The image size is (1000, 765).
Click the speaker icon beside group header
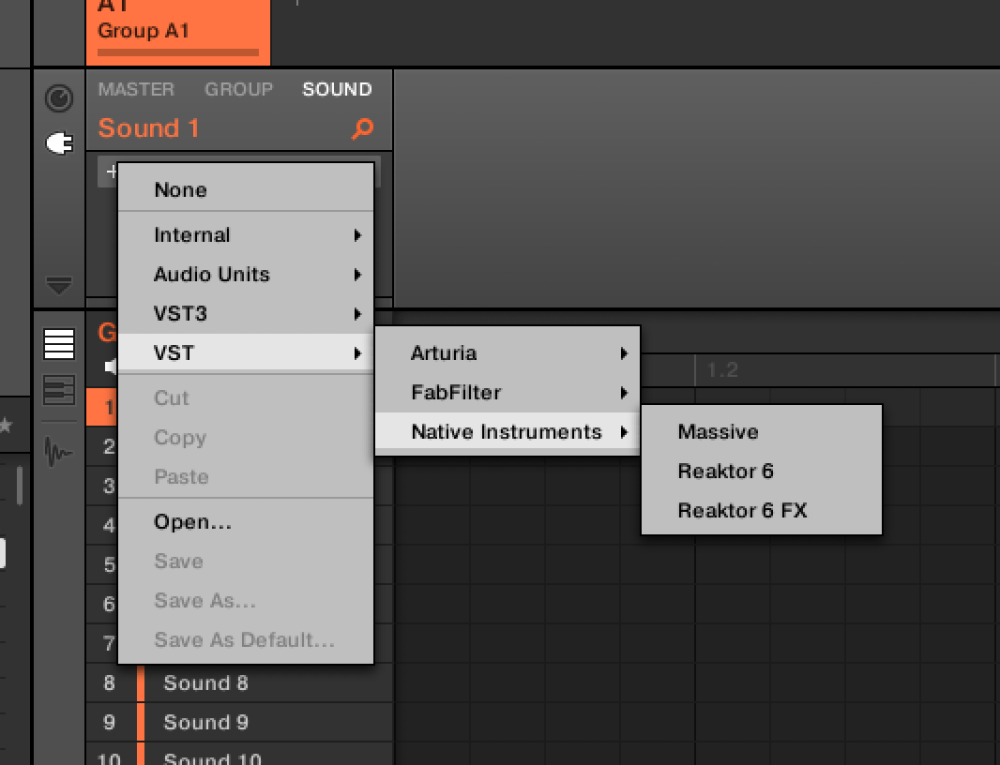(x=111, y=366)
